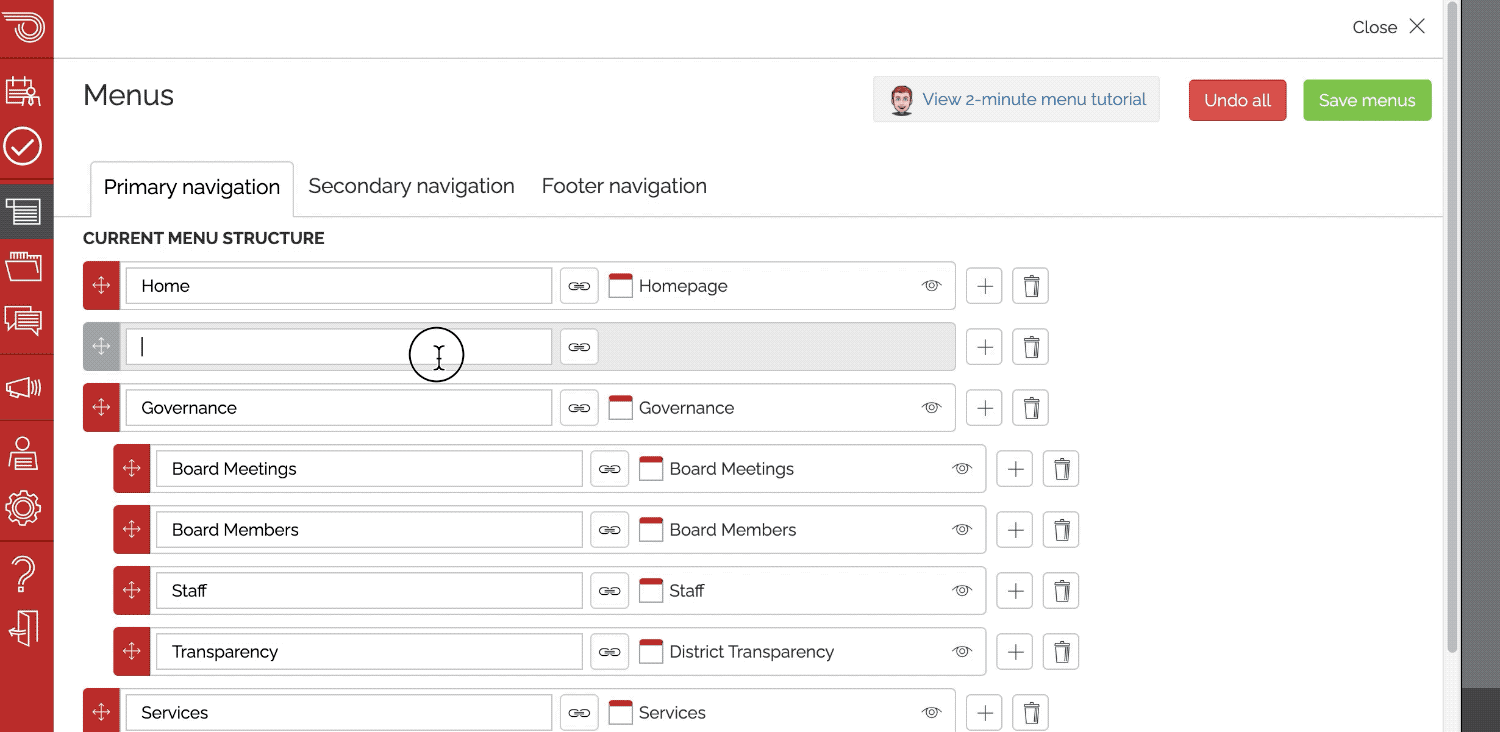Delete the Board Meetings menu item
The height and width of the screenshot is (732, 1500).
click(1061, 469)
